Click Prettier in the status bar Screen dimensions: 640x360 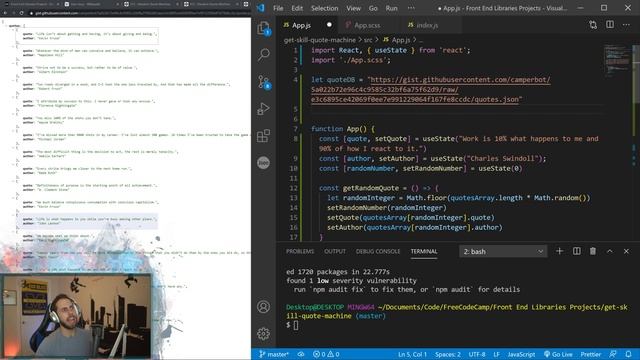click(591, 354)
